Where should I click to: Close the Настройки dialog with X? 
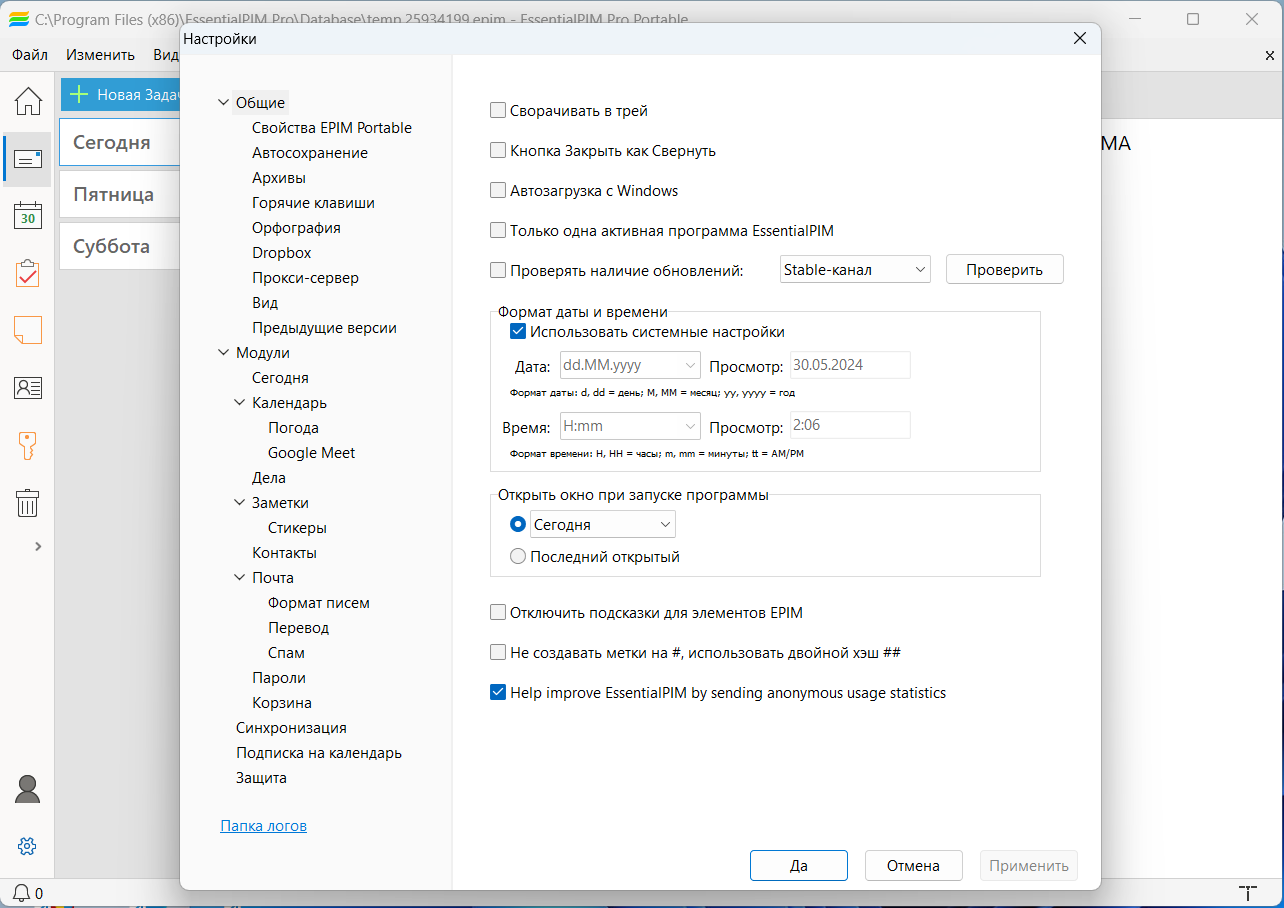pos(1079,38)
